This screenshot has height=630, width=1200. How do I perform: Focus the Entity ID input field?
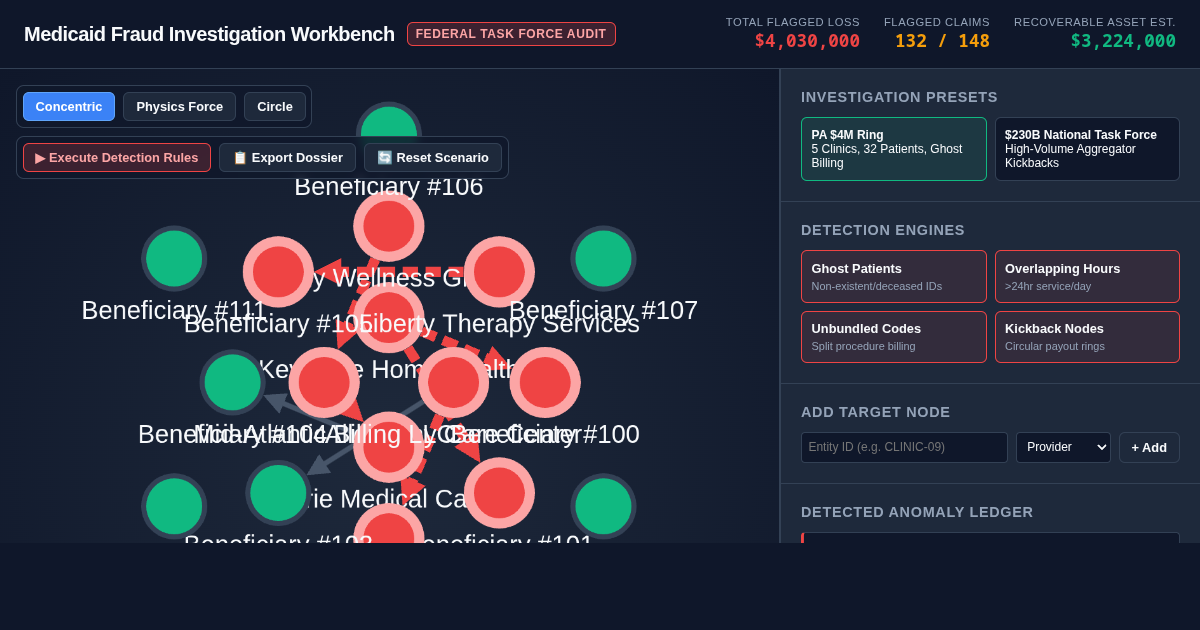(904, 447)
